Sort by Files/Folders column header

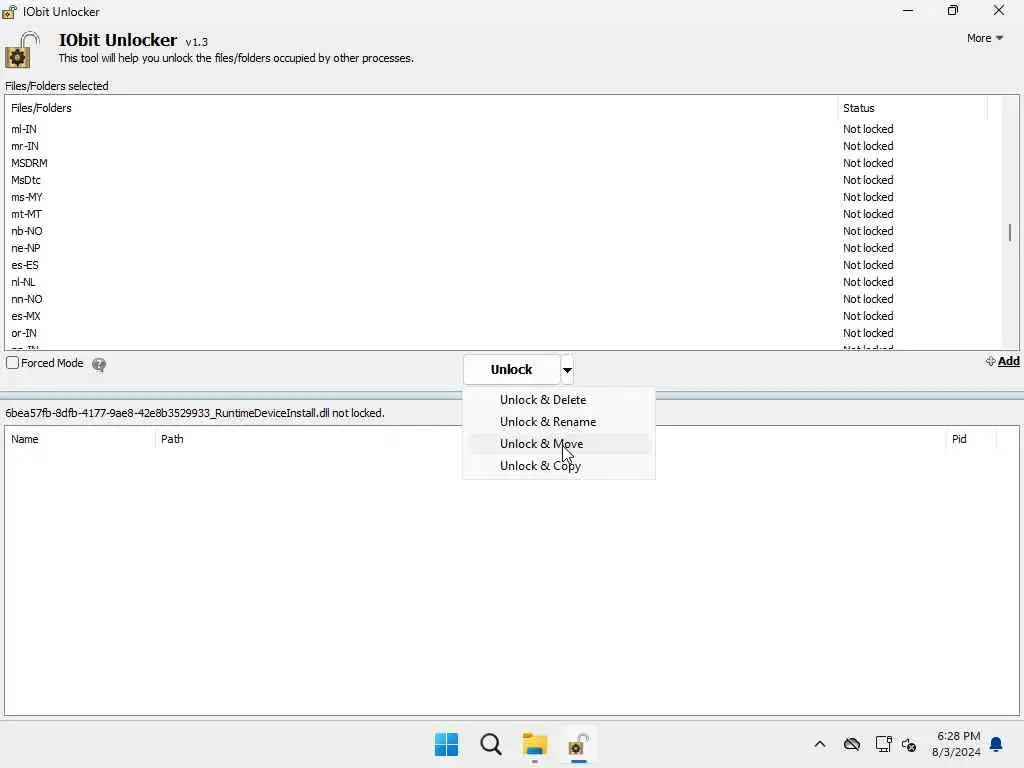coord(421,108)
